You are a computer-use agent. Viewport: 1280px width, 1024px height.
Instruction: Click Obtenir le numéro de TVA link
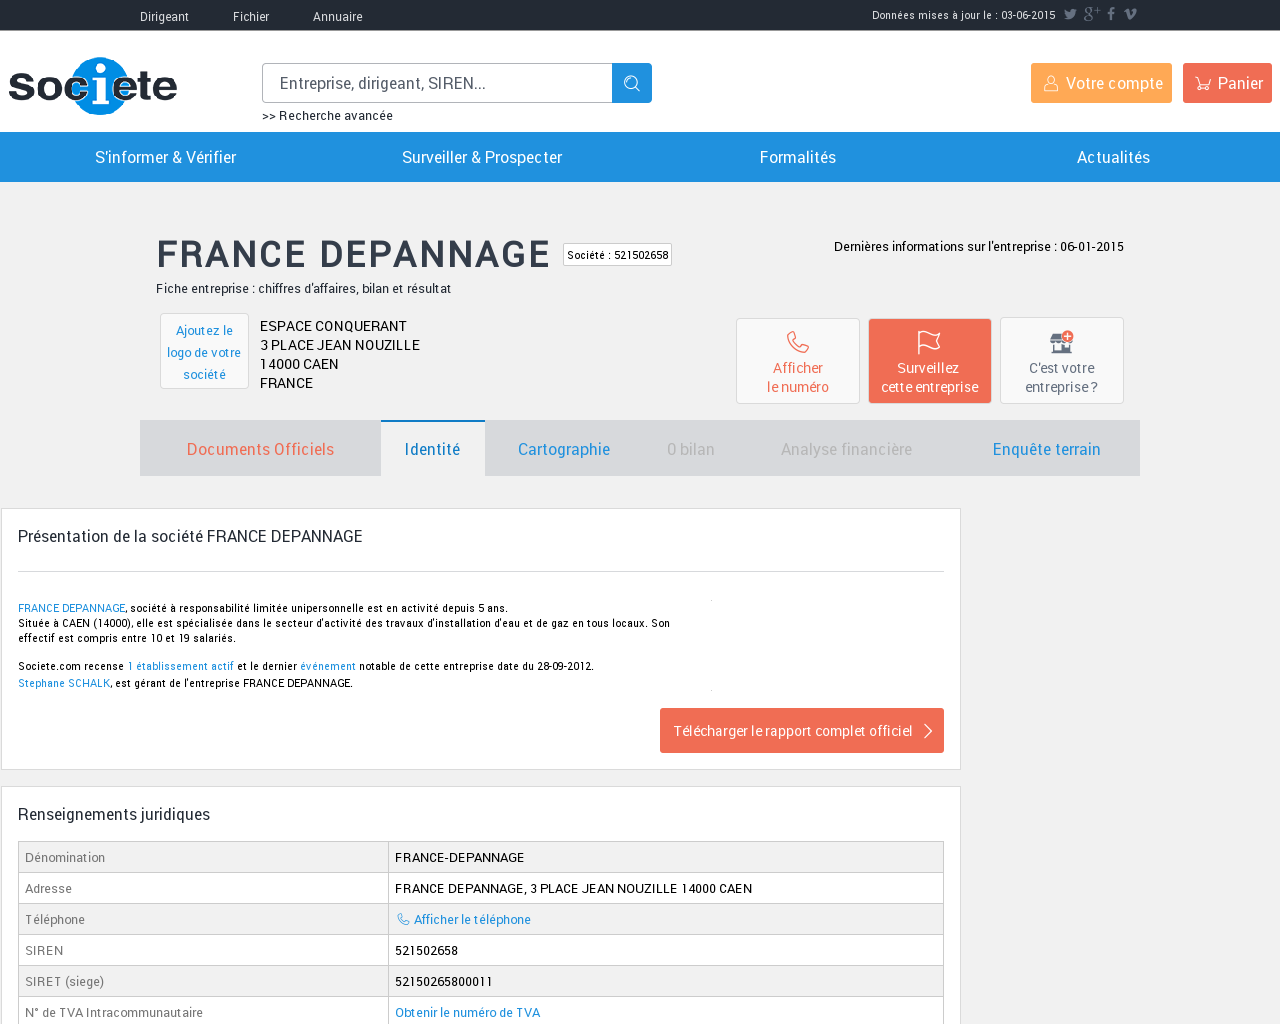pyautogui.click(x=467, y=1012)
